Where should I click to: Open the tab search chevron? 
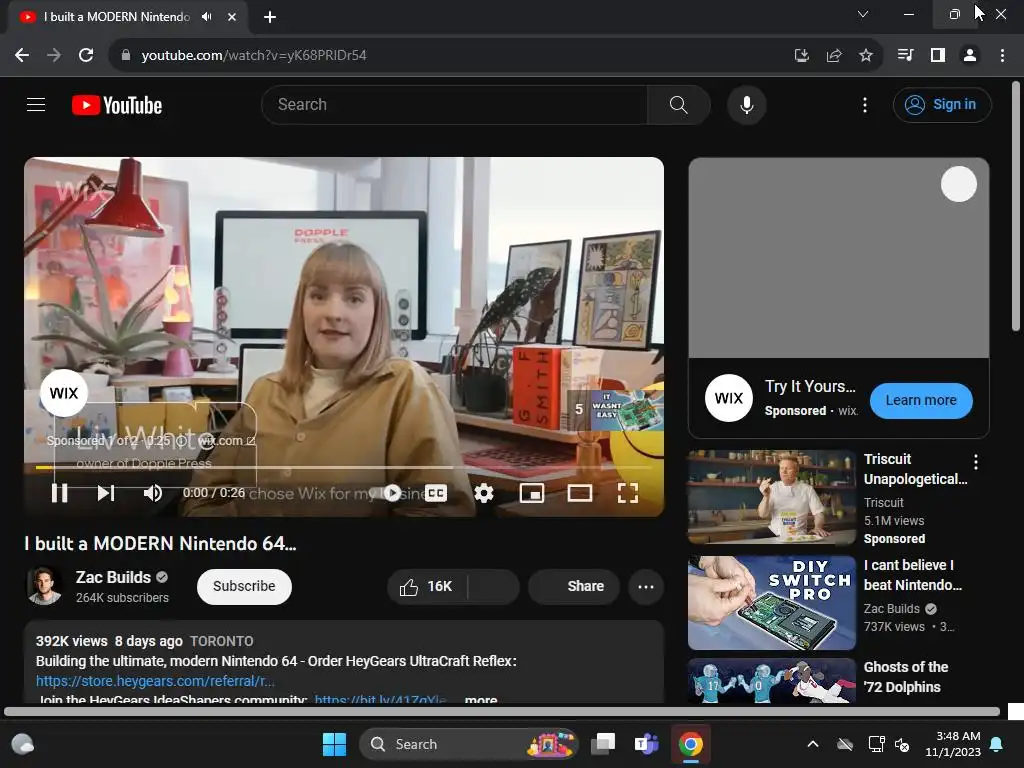(863, 14)
